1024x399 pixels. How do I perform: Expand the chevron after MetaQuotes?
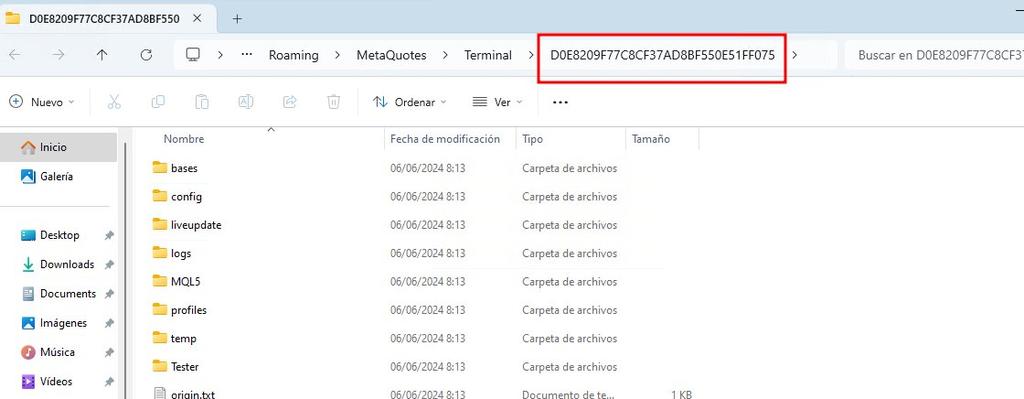tap(445, 56)
